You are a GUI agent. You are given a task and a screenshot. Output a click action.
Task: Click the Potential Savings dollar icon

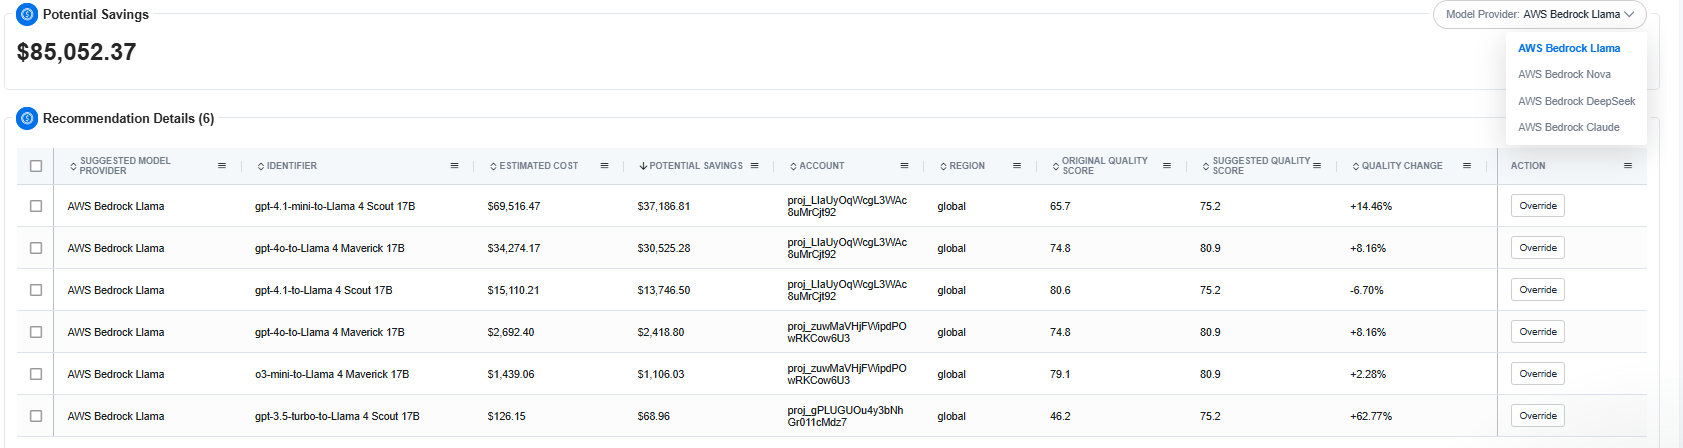coord(27,14)
